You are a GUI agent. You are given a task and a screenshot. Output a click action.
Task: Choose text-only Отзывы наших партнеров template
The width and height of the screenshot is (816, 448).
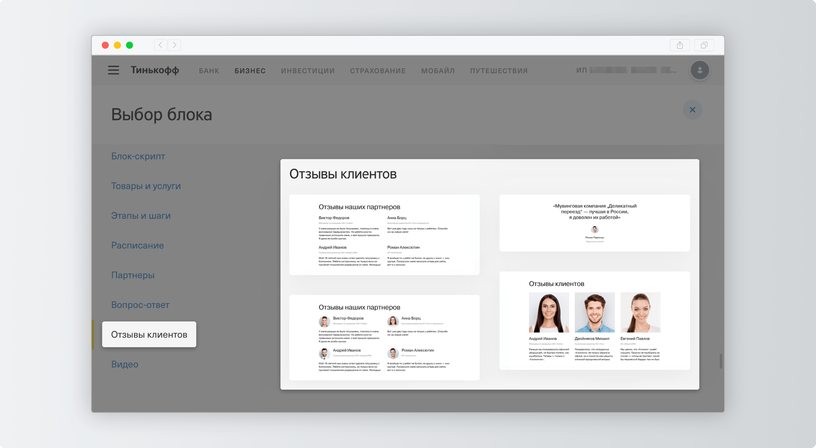384,235
